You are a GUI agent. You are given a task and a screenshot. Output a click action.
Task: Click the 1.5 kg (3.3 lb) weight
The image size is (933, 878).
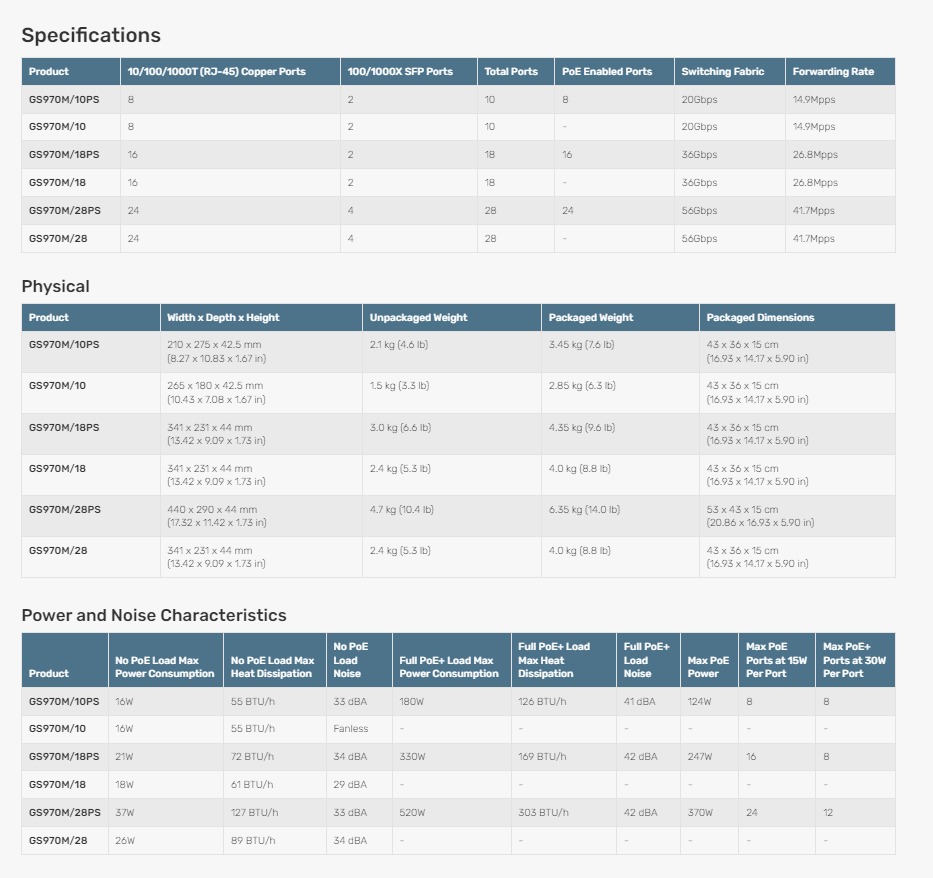click(399, 385)
